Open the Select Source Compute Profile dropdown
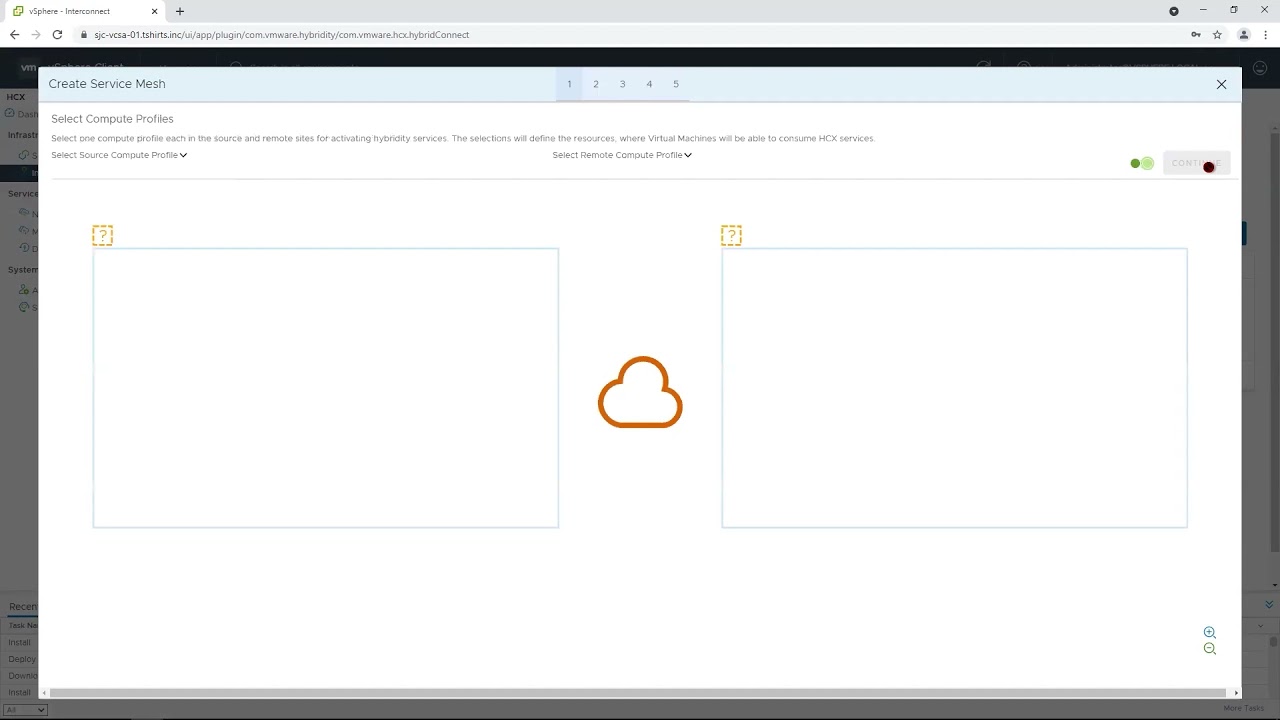This screenshot has height=720, width=1280. pyautogui.click(x=118, y=155)
